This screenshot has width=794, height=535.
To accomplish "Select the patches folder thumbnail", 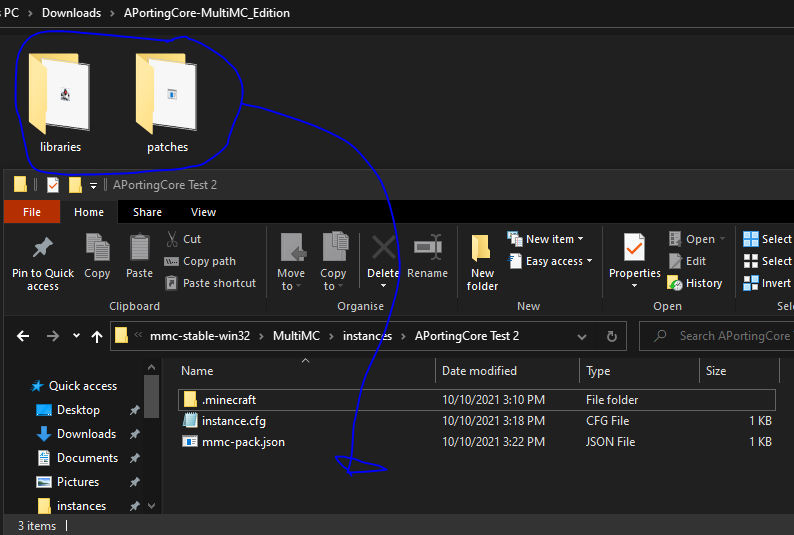I will click(x=167, y=94).
